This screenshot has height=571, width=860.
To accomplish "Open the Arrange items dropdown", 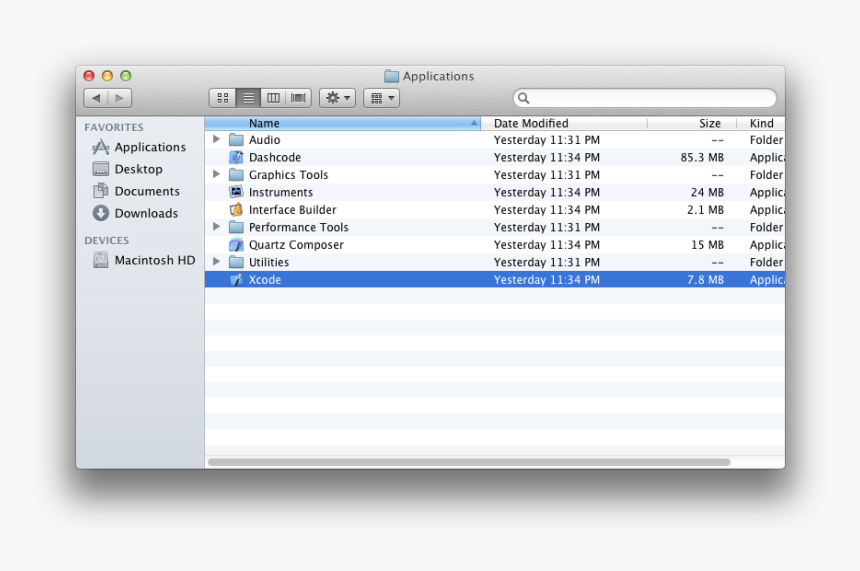I will pos(382,98).
